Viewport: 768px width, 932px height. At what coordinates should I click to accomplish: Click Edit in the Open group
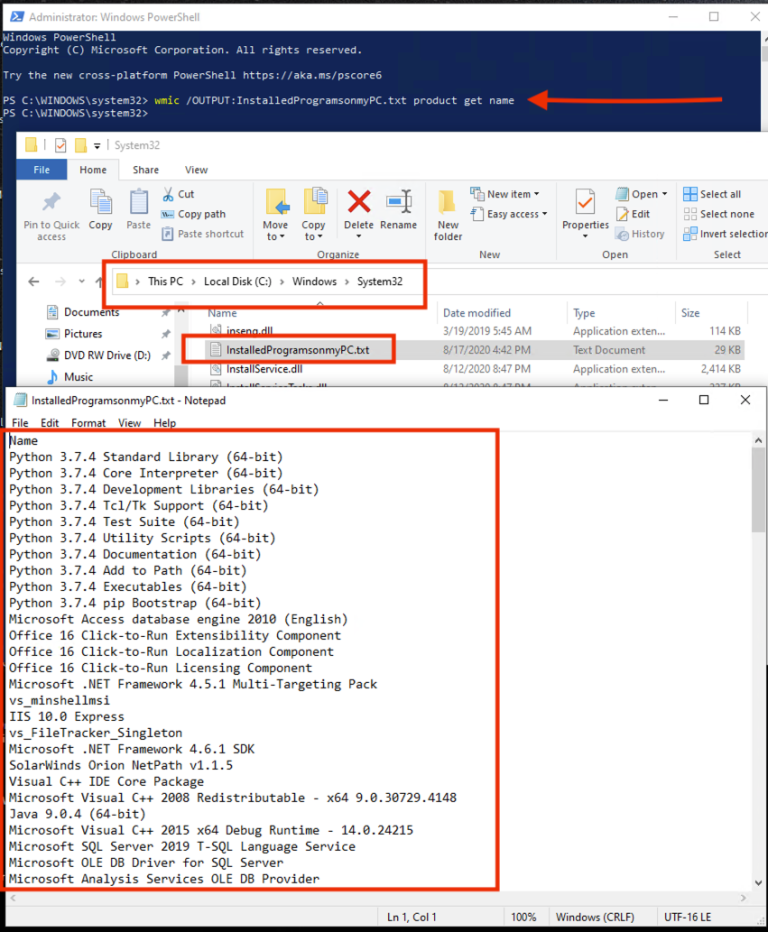pyautogui.click(x=633, y=214)
